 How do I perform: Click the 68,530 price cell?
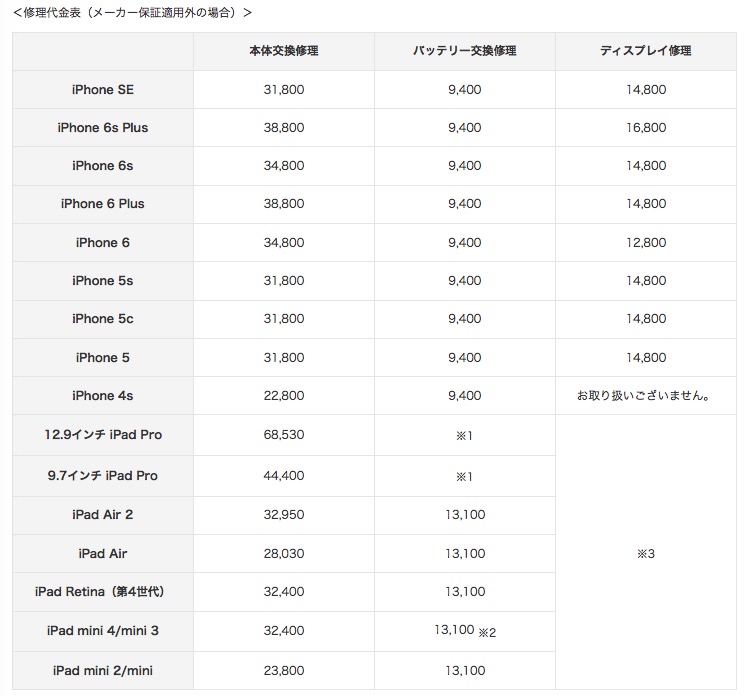[284, 435]
